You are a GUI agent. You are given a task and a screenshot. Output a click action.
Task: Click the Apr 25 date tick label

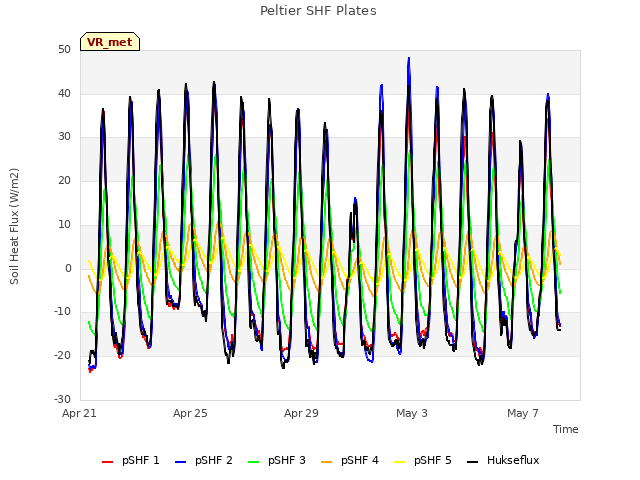point(190,413)
